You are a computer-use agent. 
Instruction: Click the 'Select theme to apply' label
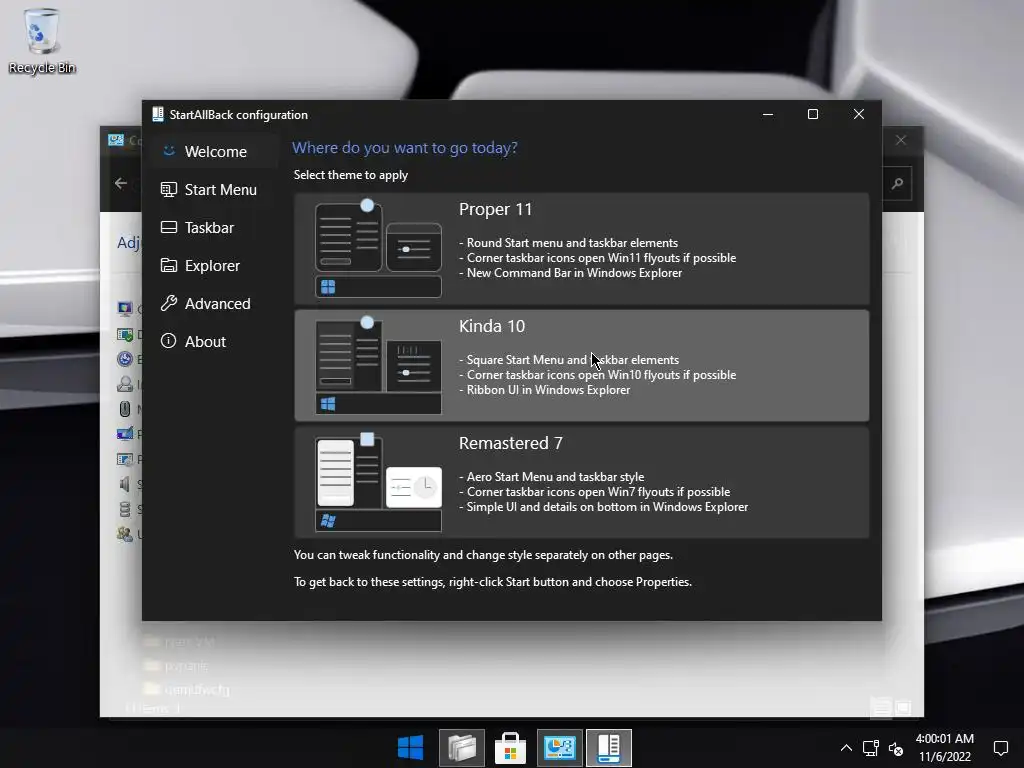point(351,175)
